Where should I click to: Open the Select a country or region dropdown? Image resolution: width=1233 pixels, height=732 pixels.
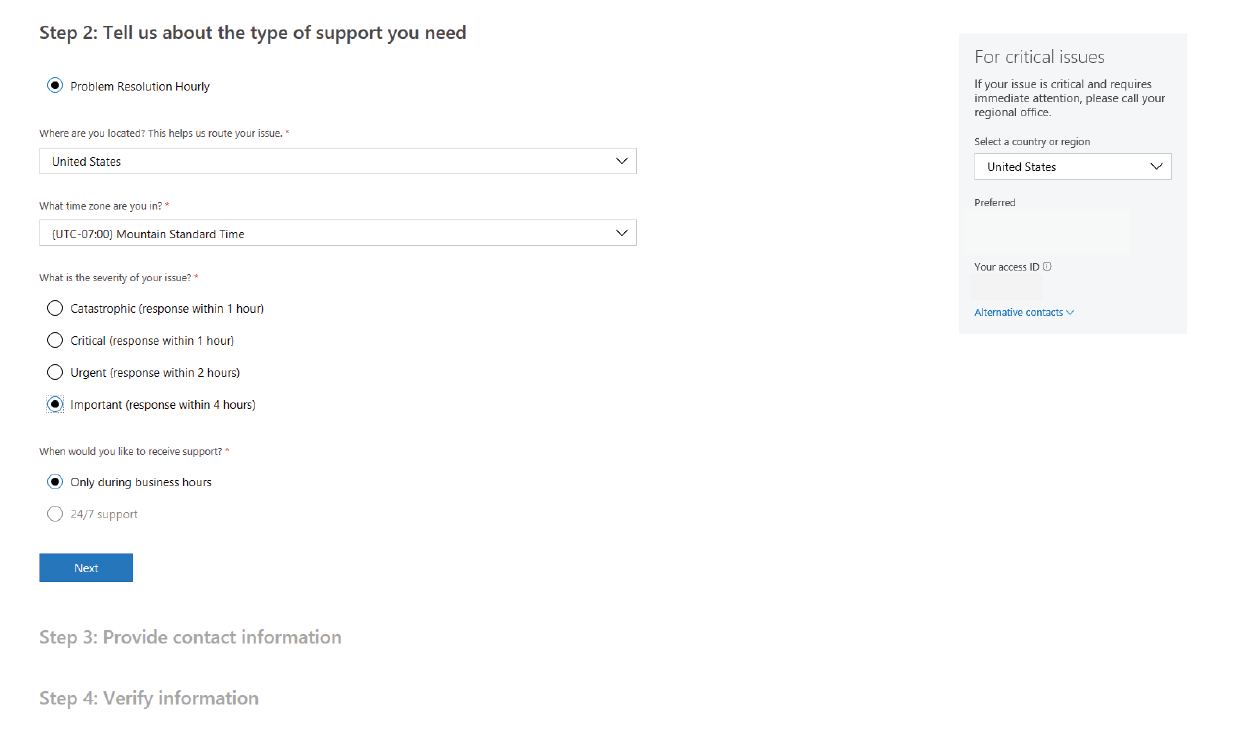1072,167
